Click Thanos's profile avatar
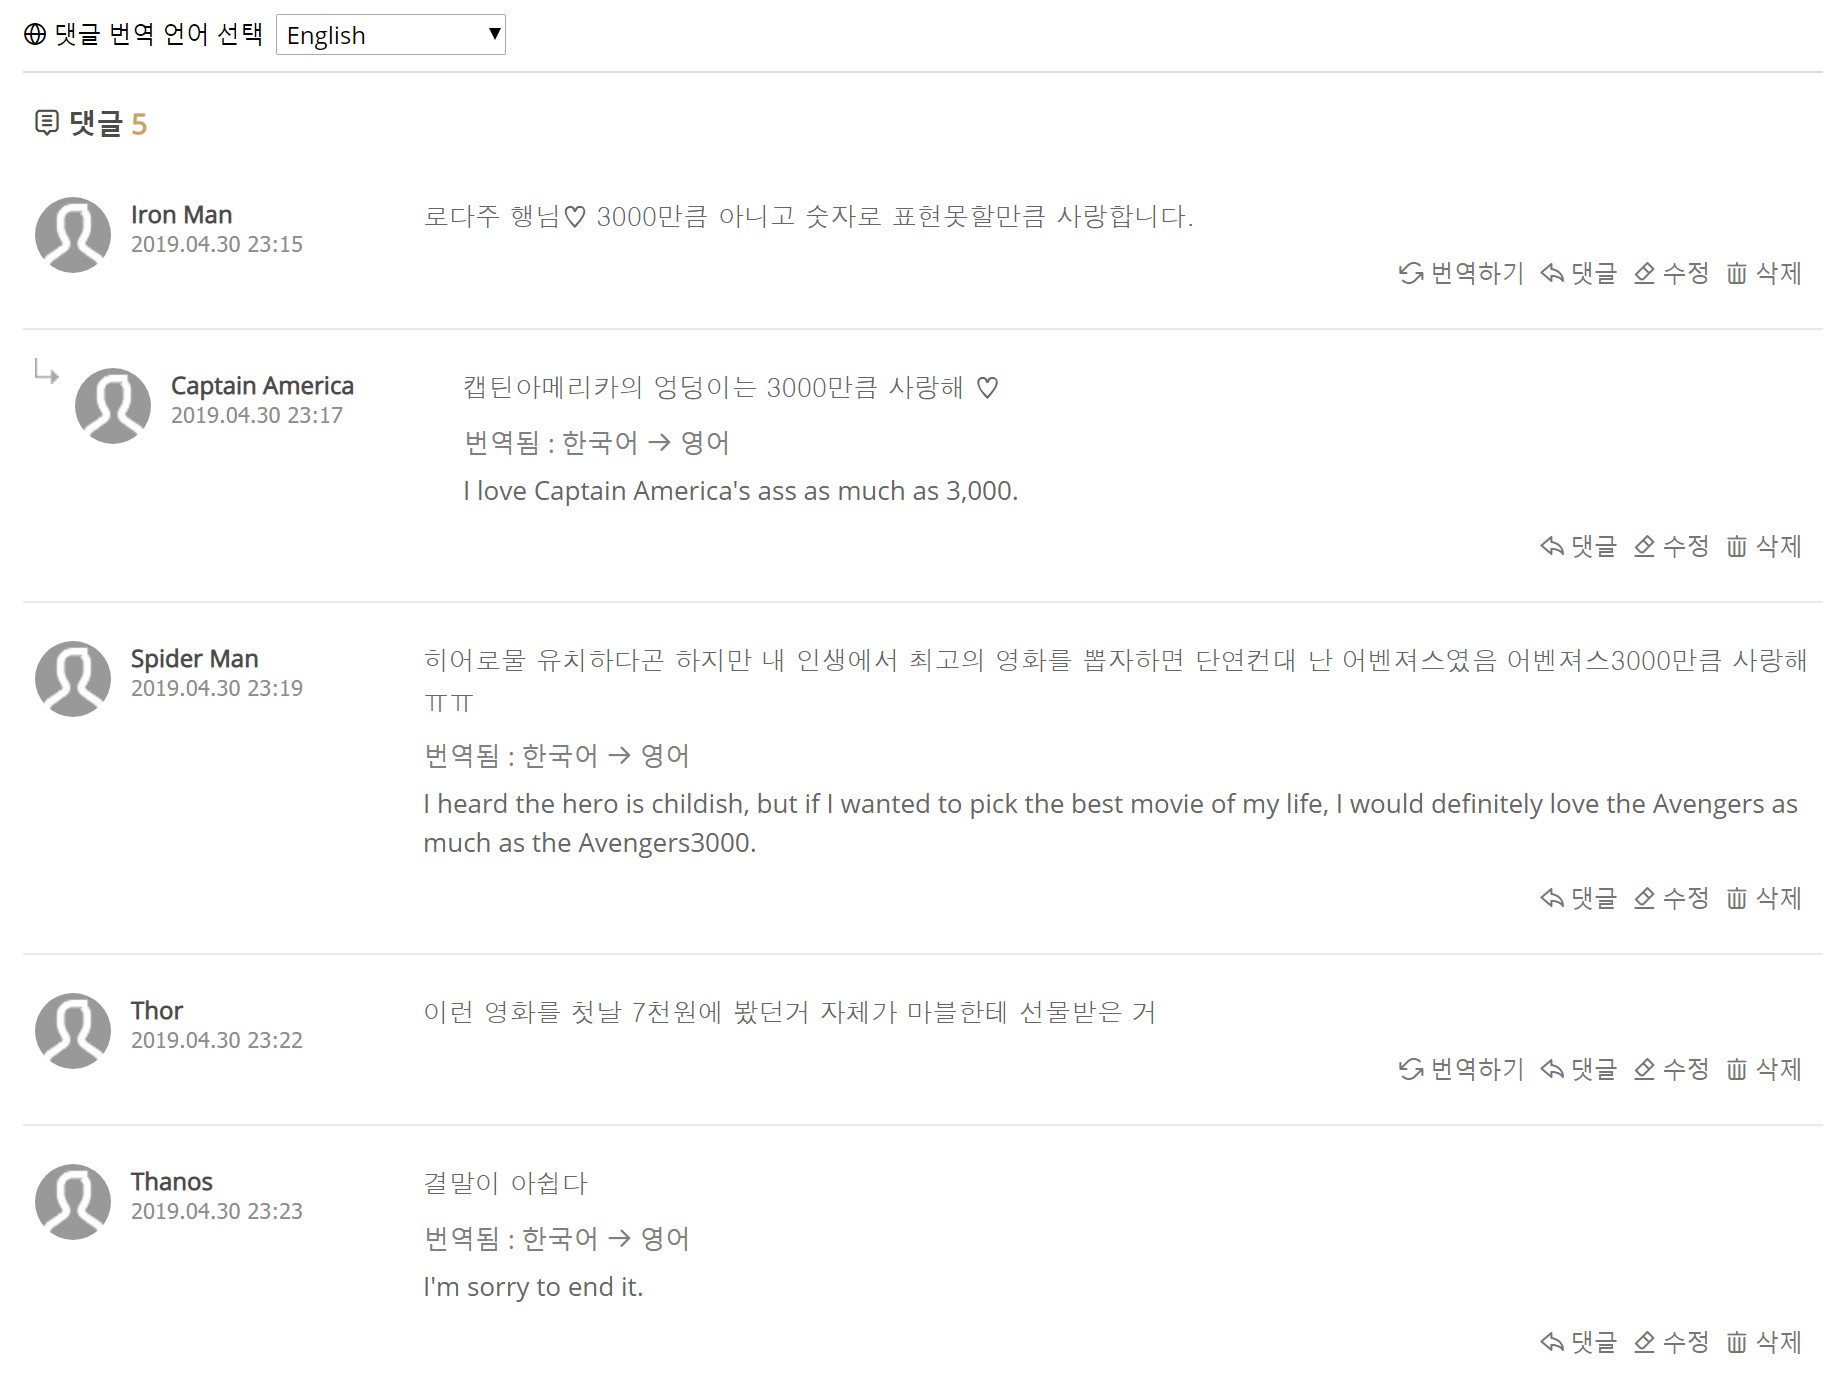Viewport: 1842px width, 1386px height. tap(73, 1202)
